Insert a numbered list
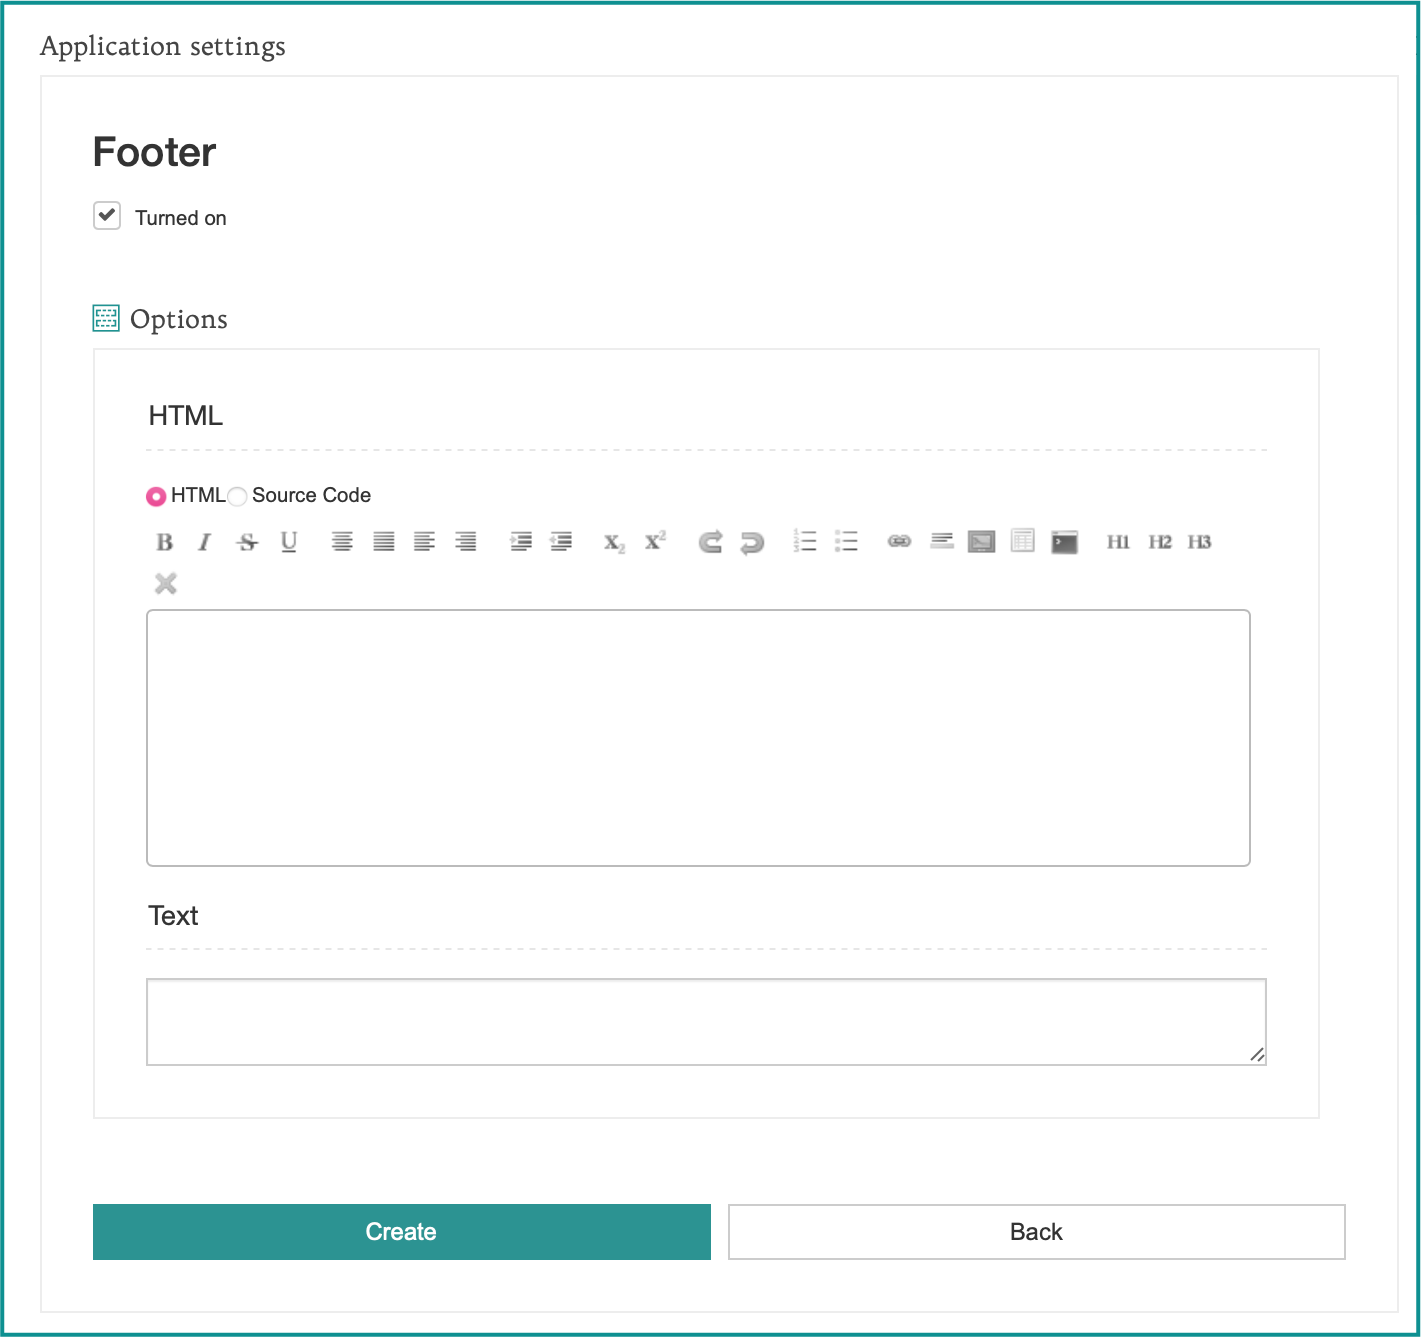 pyautogui.click(x=805, y=541)
